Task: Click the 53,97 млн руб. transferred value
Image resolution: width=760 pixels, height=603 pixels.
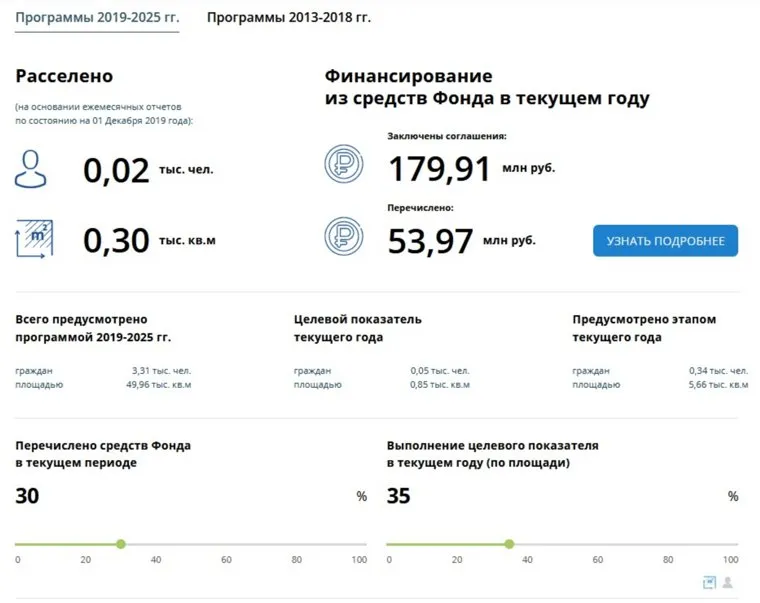Action: [431, 240]
